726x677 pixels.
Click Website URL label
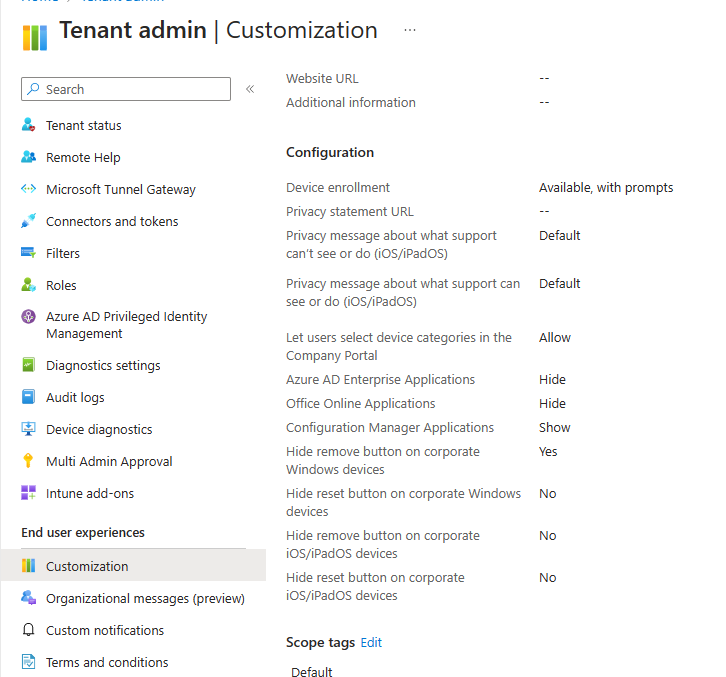(x=322, y=79)
